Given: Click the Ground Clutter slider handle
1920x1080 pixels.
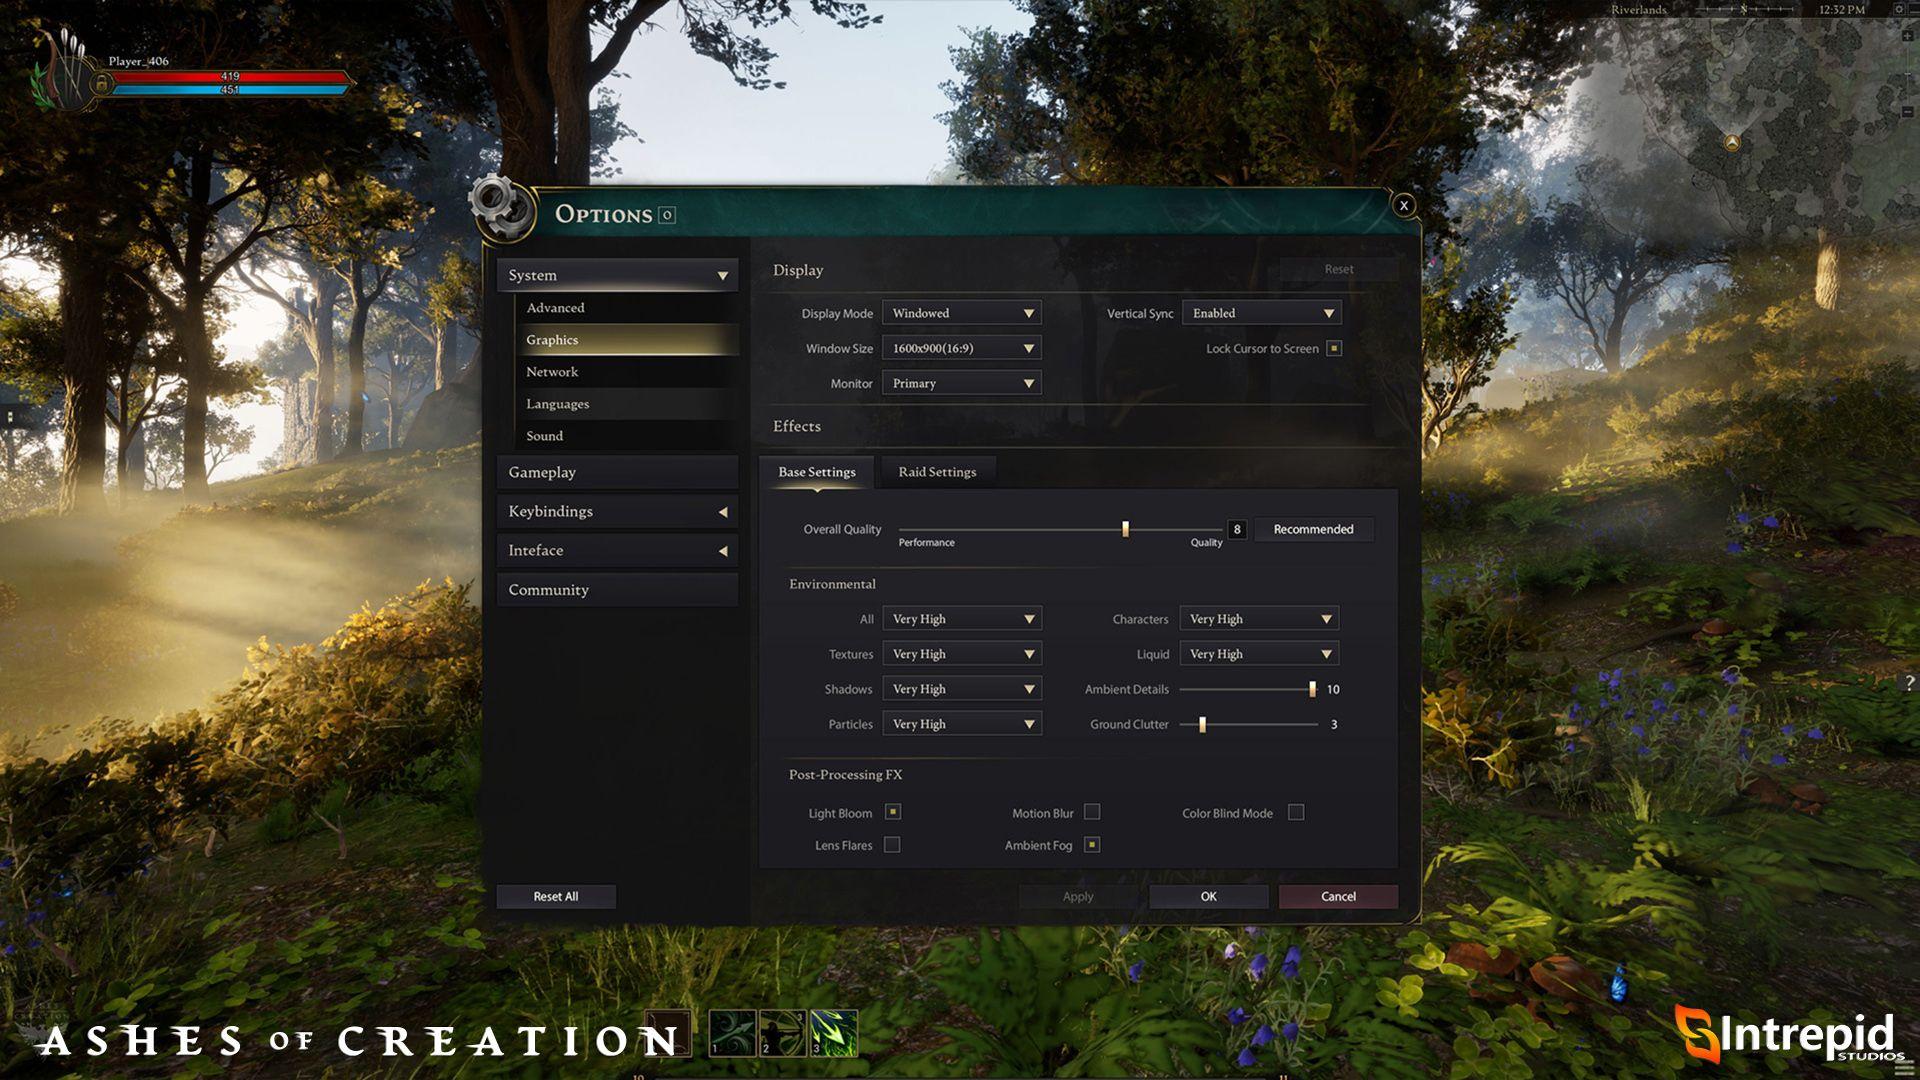Looking at the screenshot, I should (x=1202, y=724).
